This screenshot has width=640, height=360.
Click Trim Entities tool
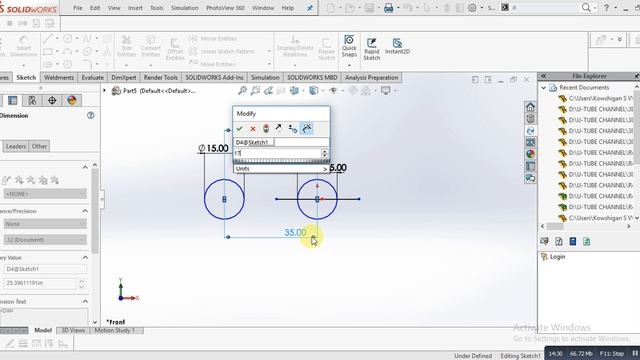click(127, 46)
